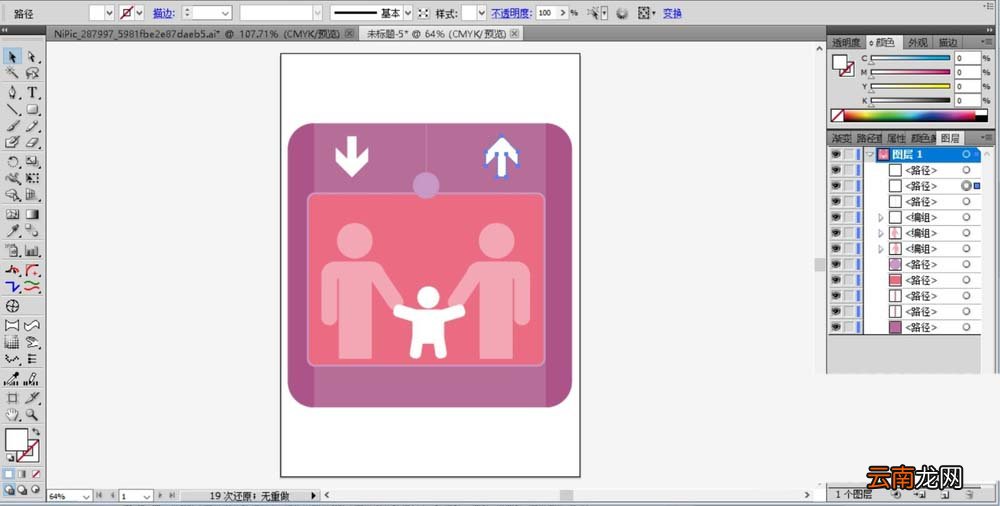Open the Layers panel flyout menu
The height and width of the screenshot is (506, 1000).
[987, 137]
